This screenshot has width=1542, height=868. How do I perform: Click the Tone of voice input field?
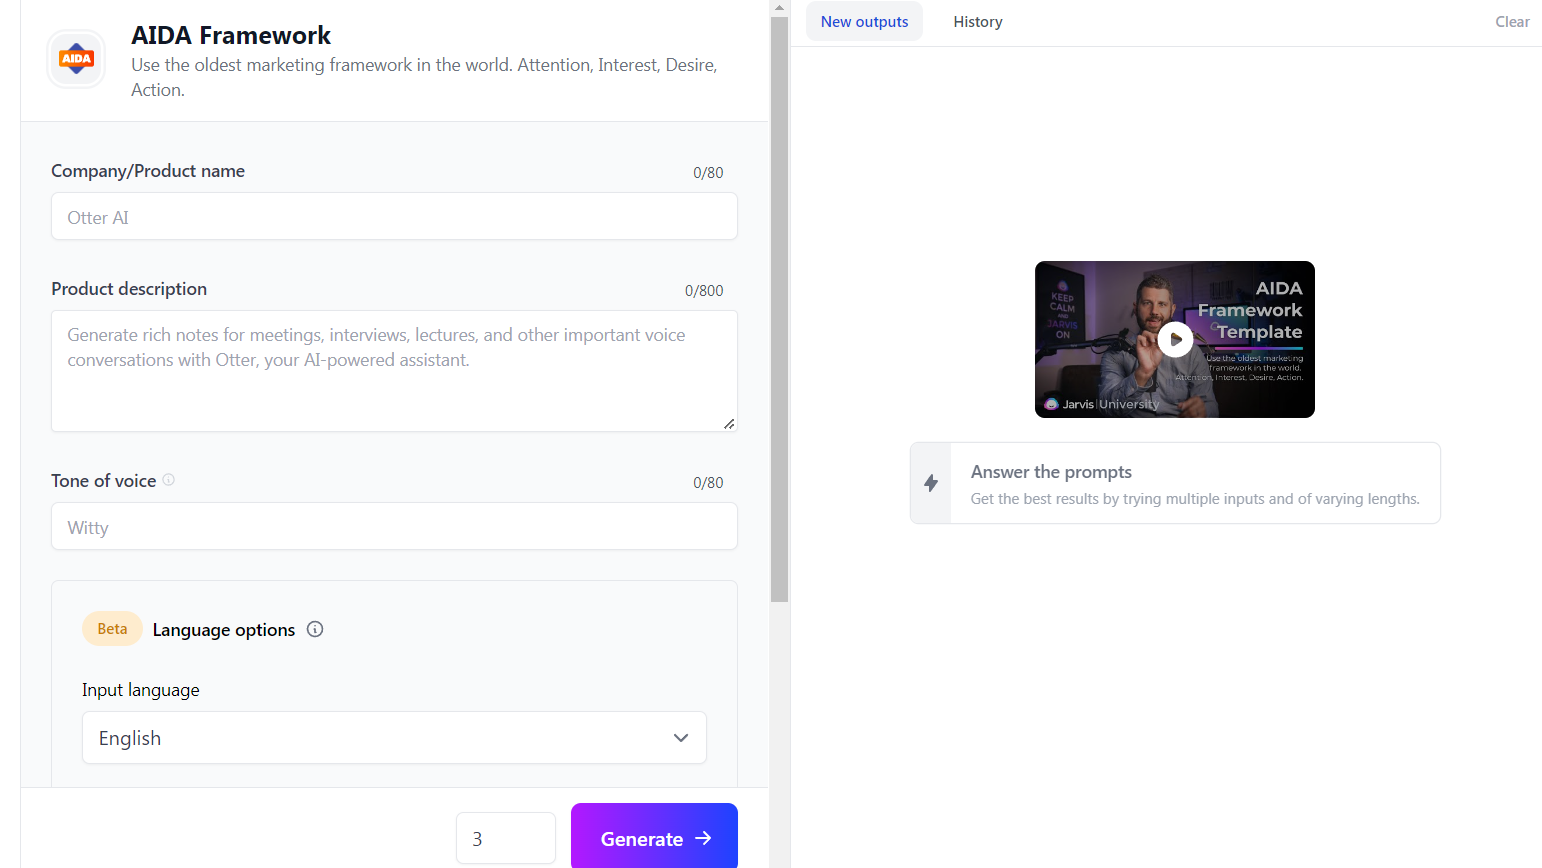[394, 526]
